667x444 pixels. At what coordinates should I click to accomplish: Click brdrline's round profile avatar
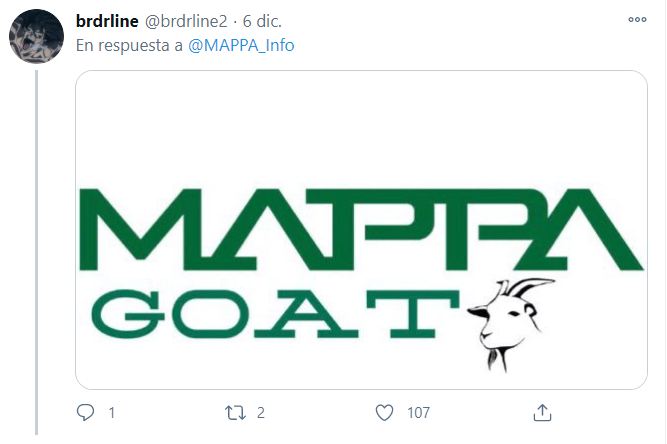pyautogui.click(x=38, y=38)
